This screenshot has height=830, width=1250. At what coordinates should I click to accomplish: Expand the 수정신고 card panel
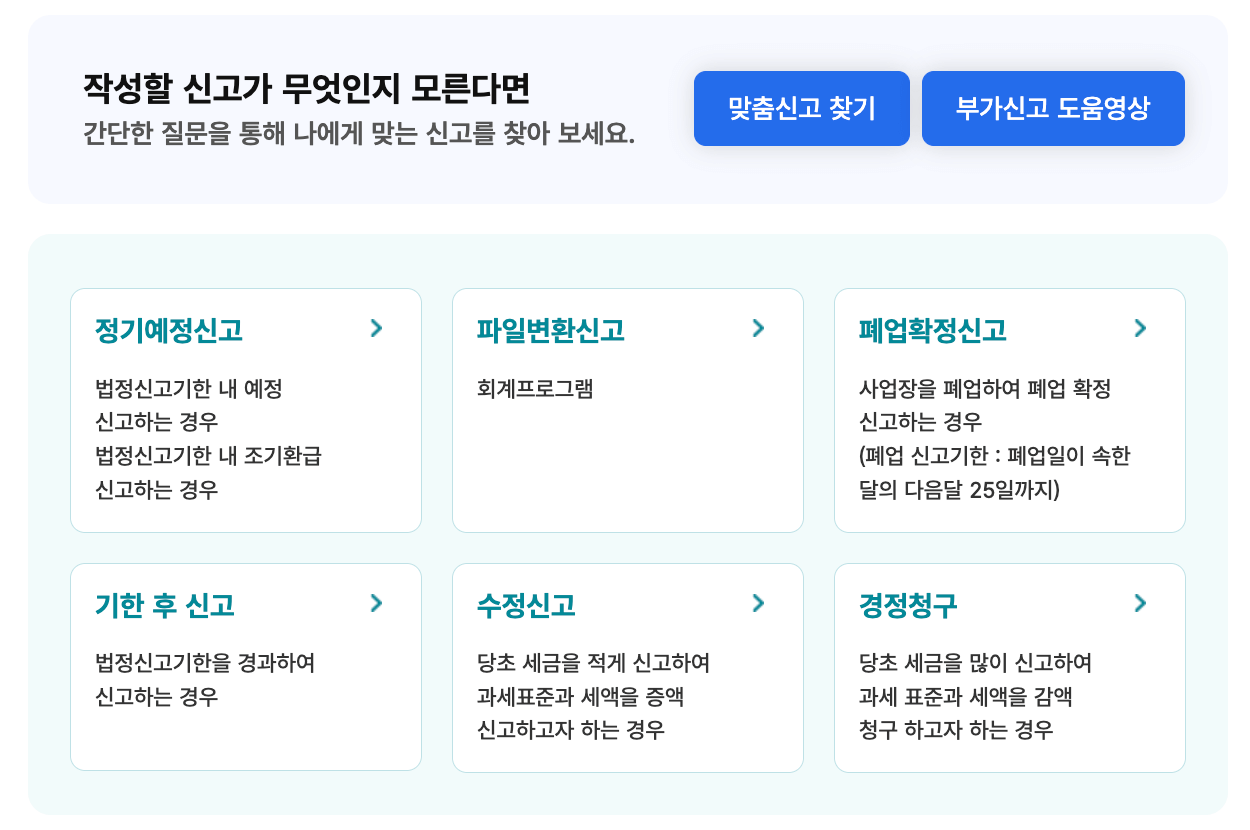click(628, 667)
